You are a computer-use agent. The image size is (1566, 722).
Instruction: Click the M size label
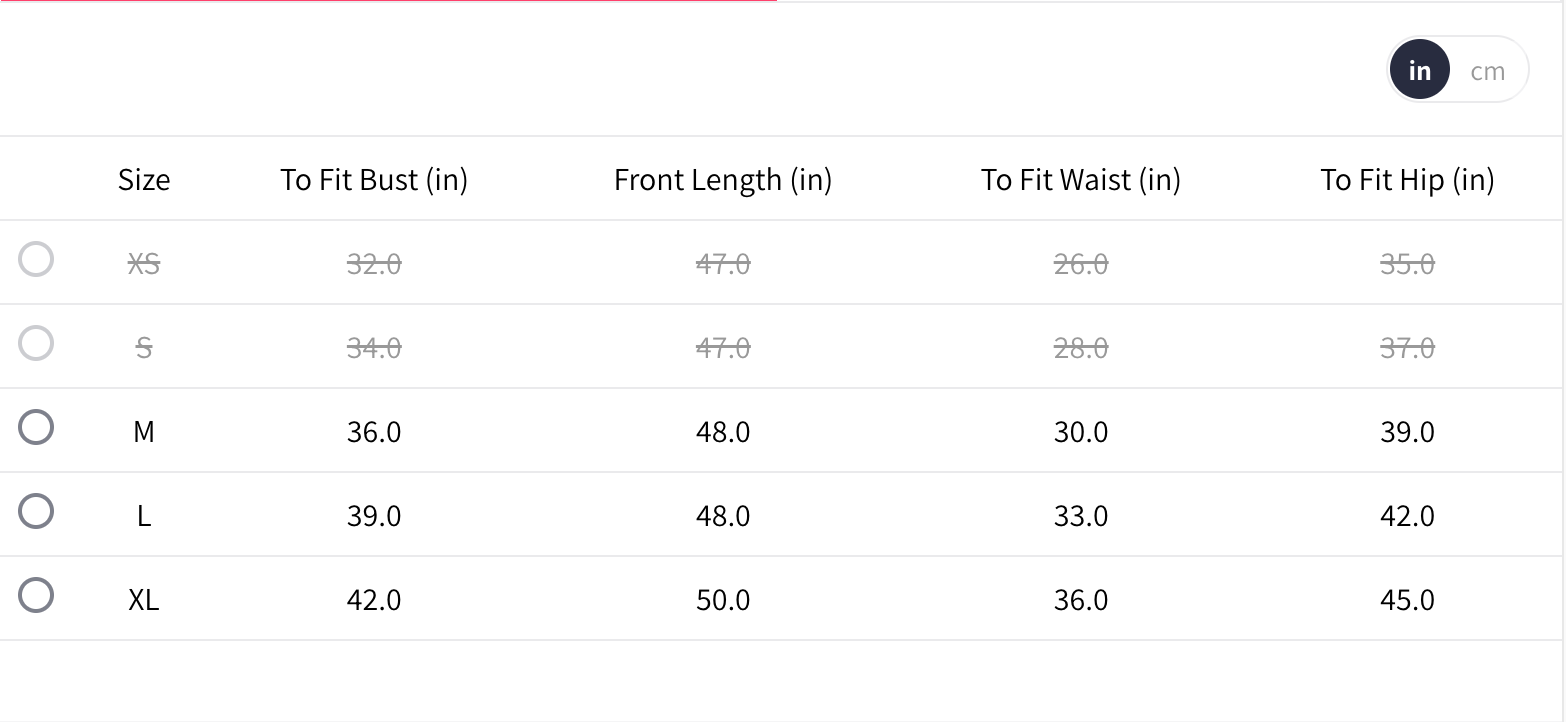[x=144, y=432]
